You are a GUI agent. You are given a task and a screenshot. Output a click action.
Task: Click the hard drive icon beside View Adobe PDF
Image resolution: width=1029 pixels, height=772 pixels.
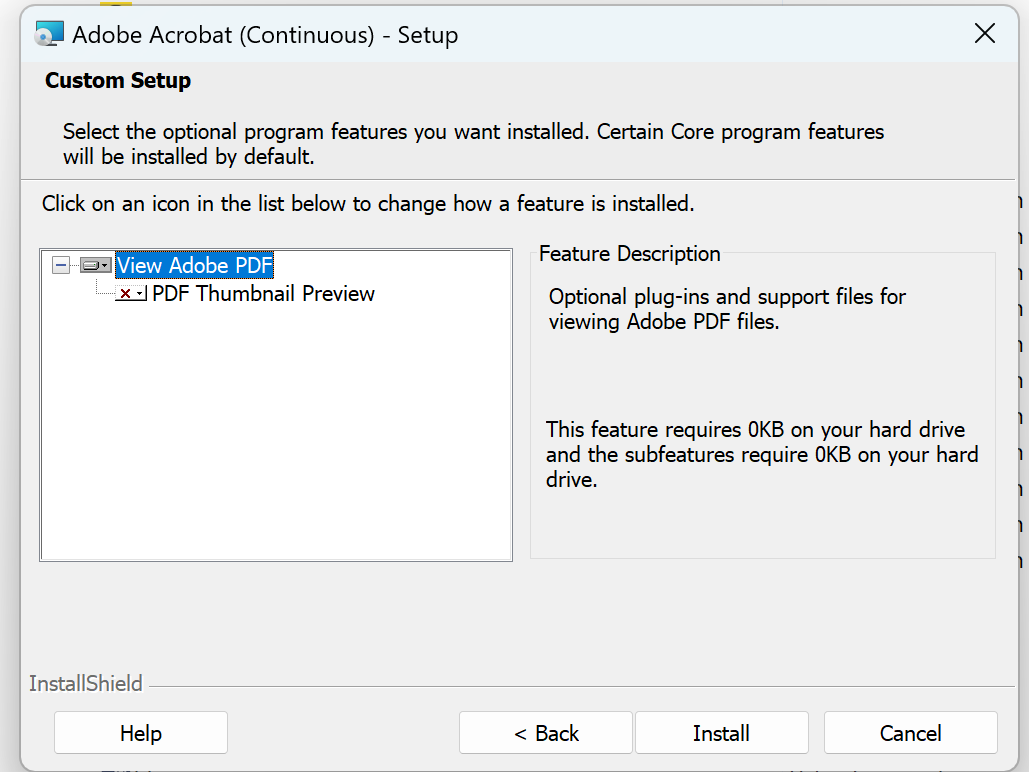click(x=92, y=265)
